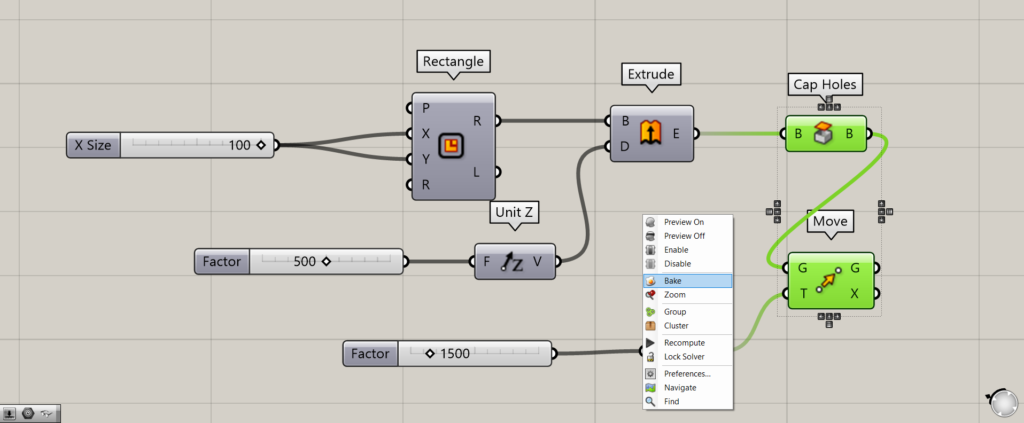Click the hexagon icon in bottom-left toolbar
The image size is (1024, 423).
point(28,412)
